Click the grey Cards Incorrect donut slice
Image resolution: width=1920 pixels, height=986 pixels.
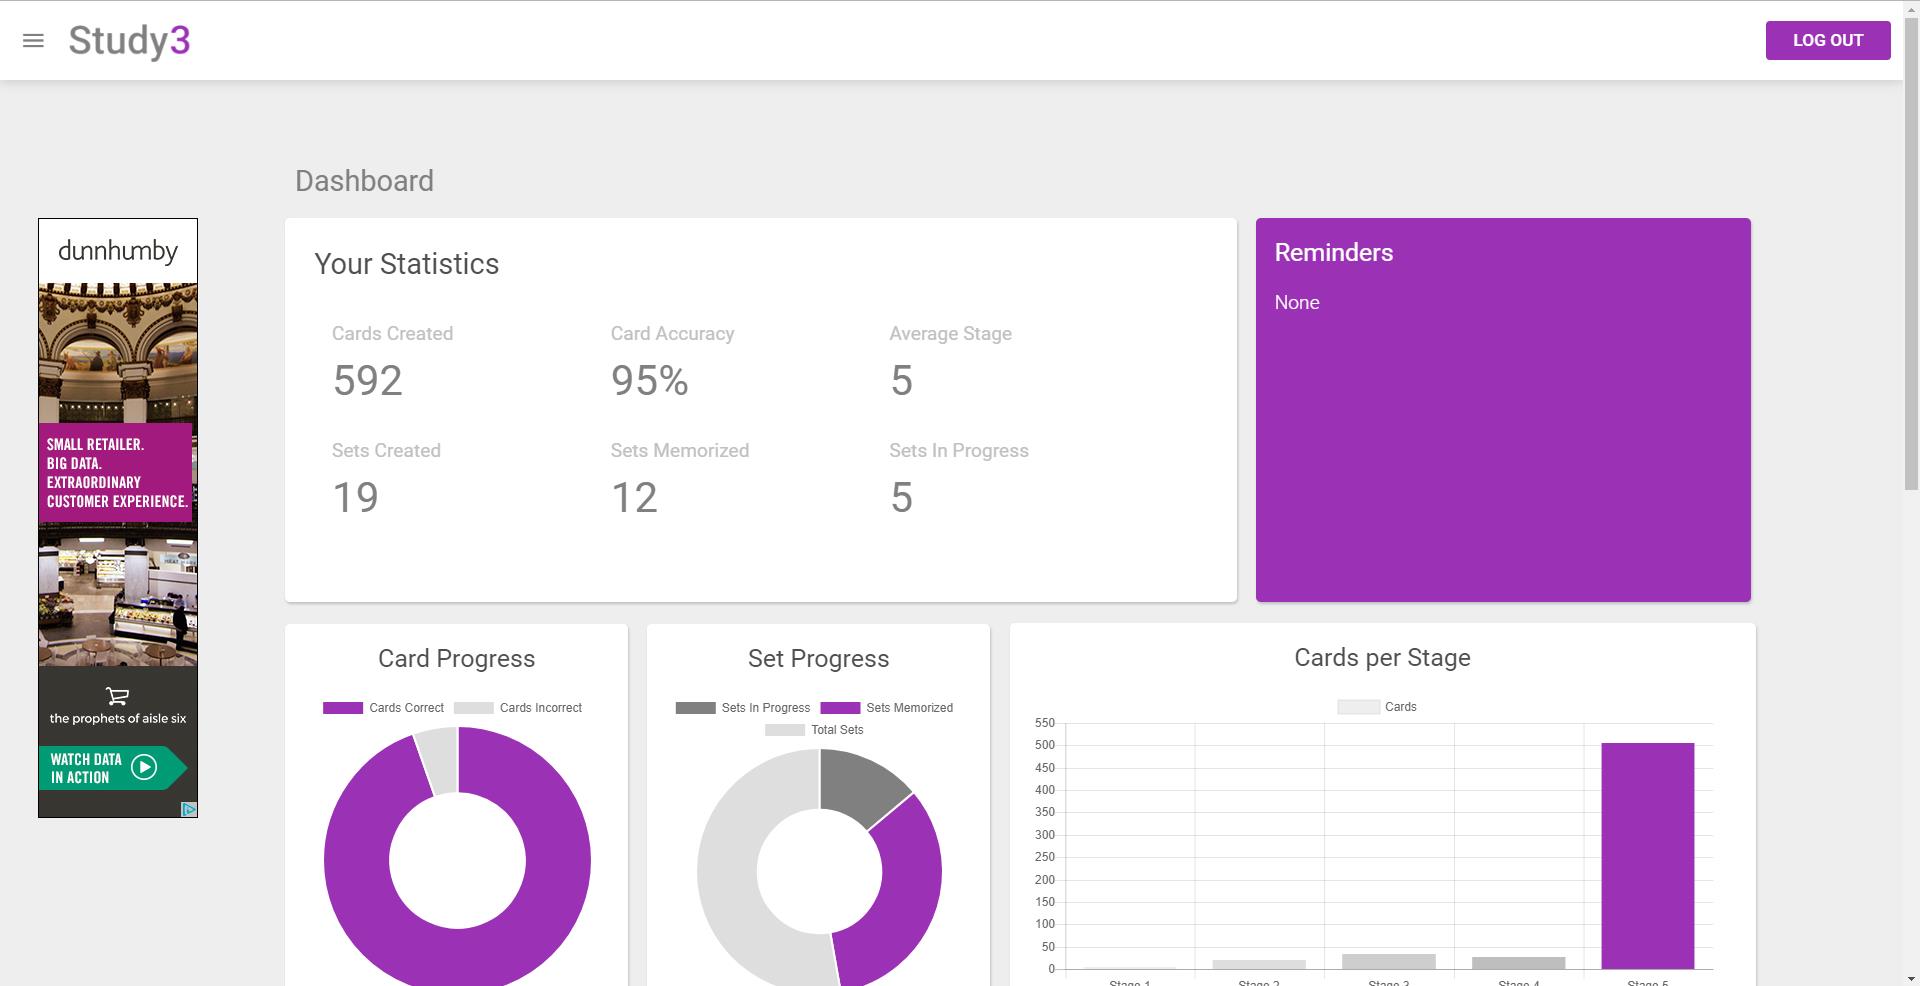[x=439, y=760]
